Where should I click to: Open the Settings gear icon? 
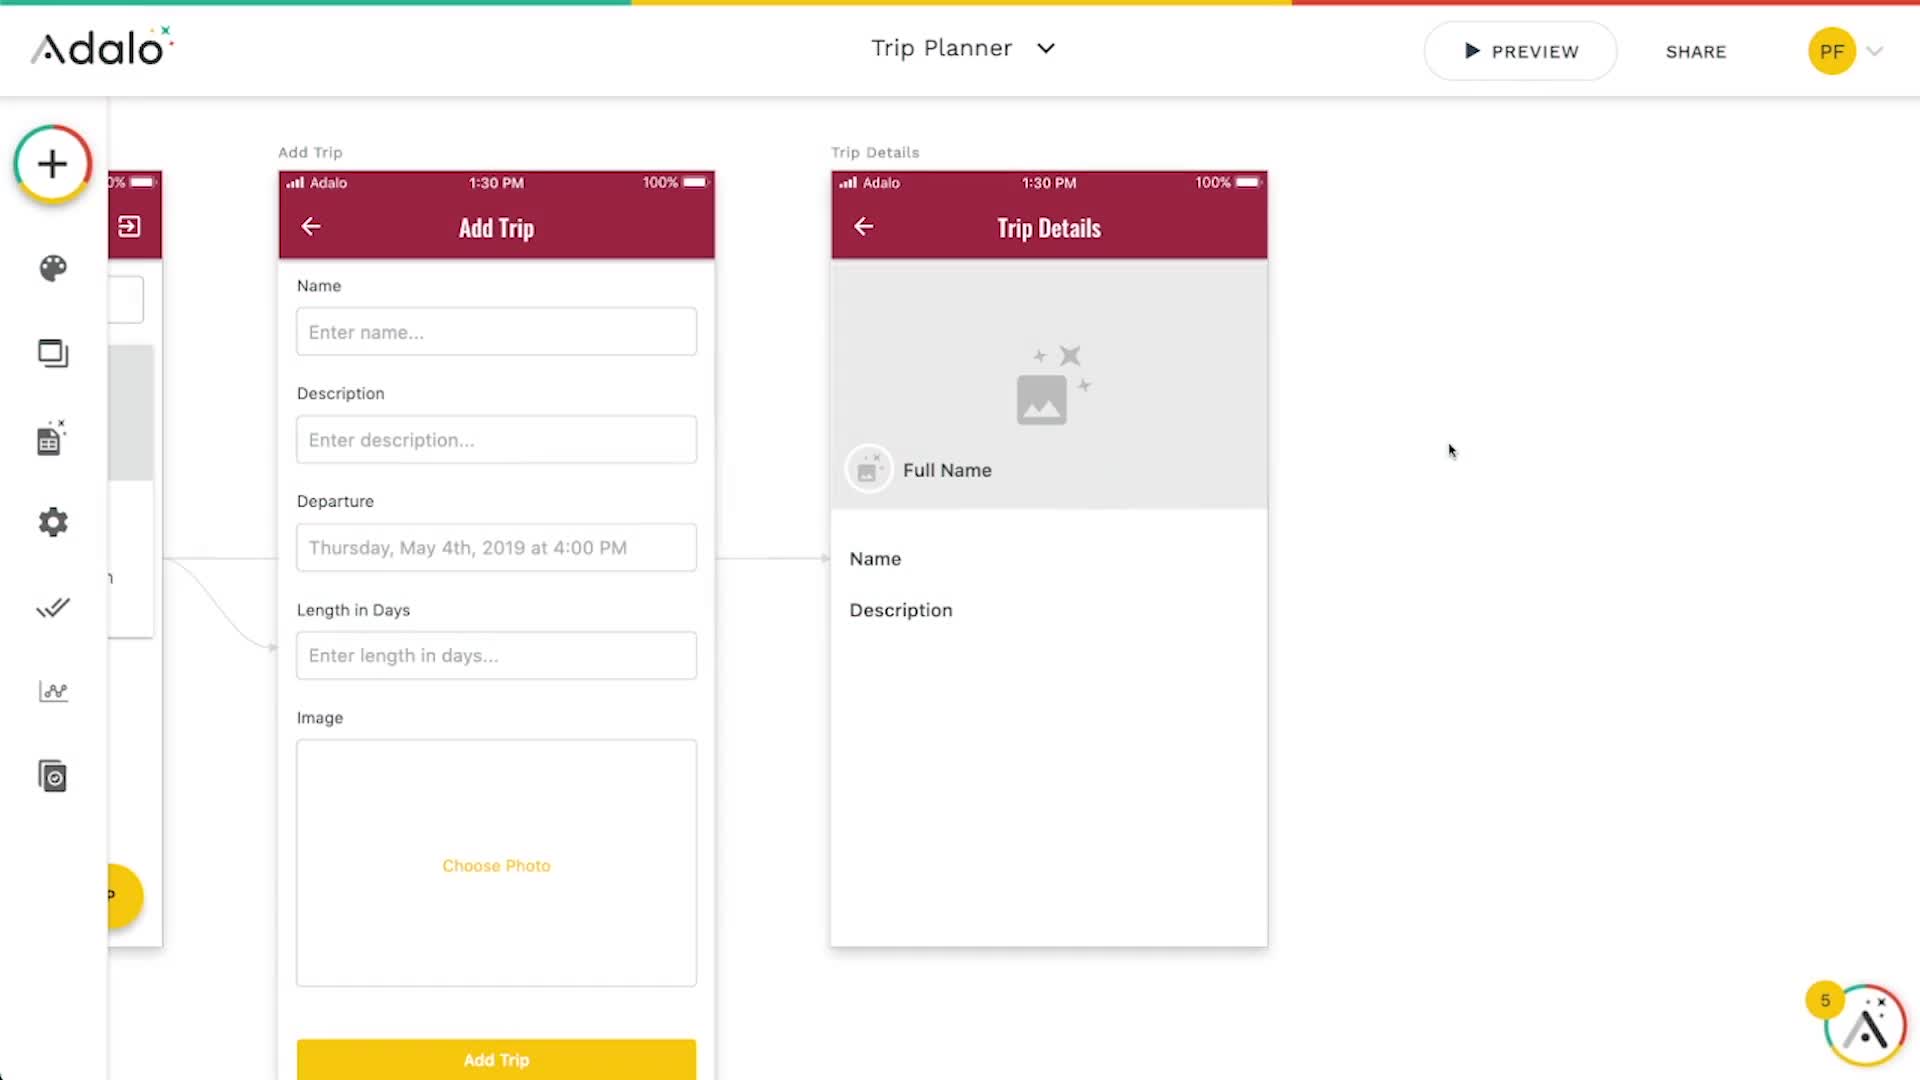coord(53,522)
